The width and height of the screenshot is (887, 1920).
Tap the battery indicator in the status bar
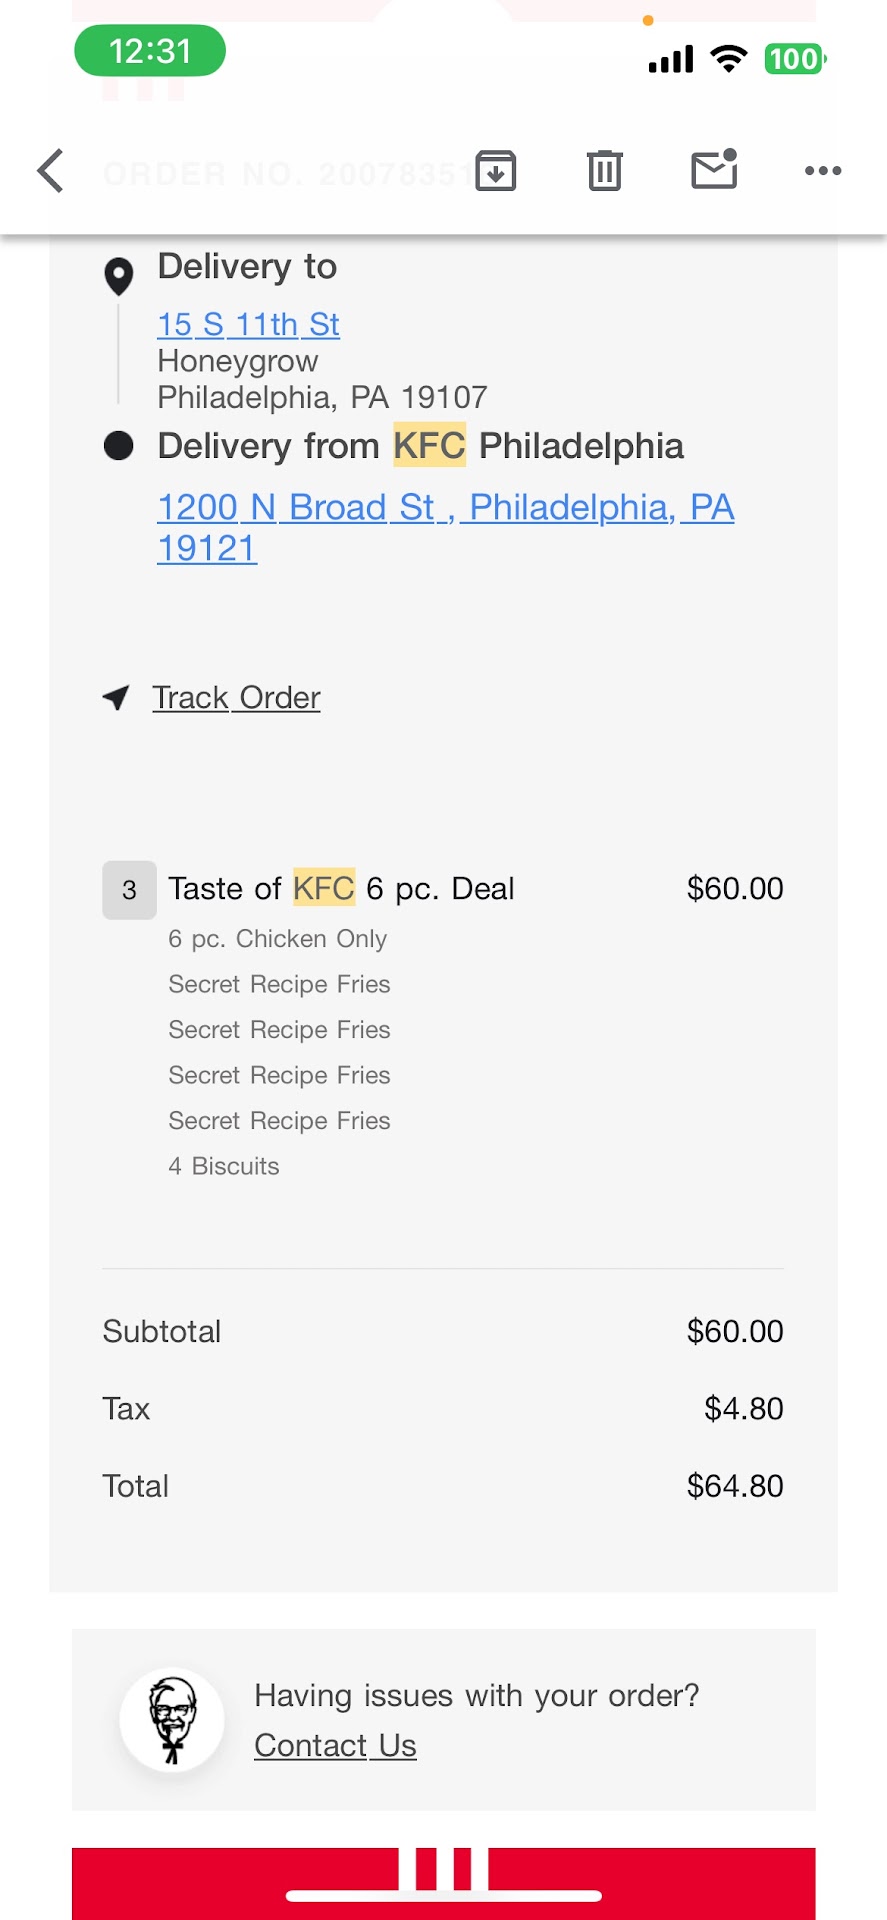pos(794,59)
